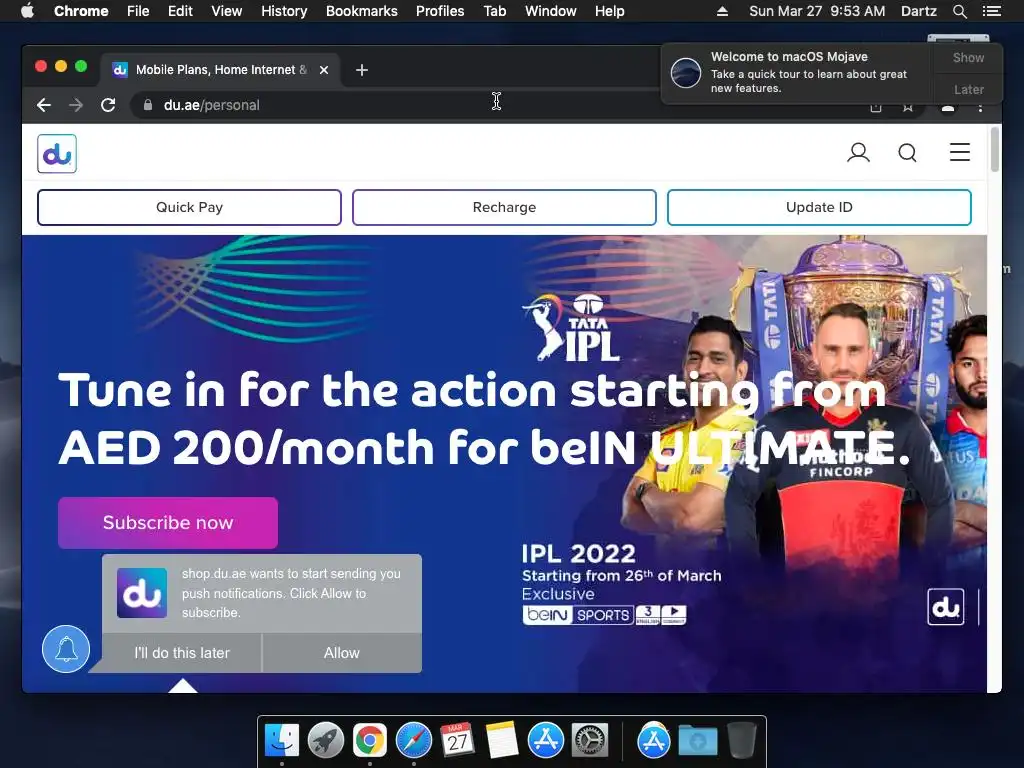Click Chrome icon in the dock
1024x768 pixels.
(370, 741)
